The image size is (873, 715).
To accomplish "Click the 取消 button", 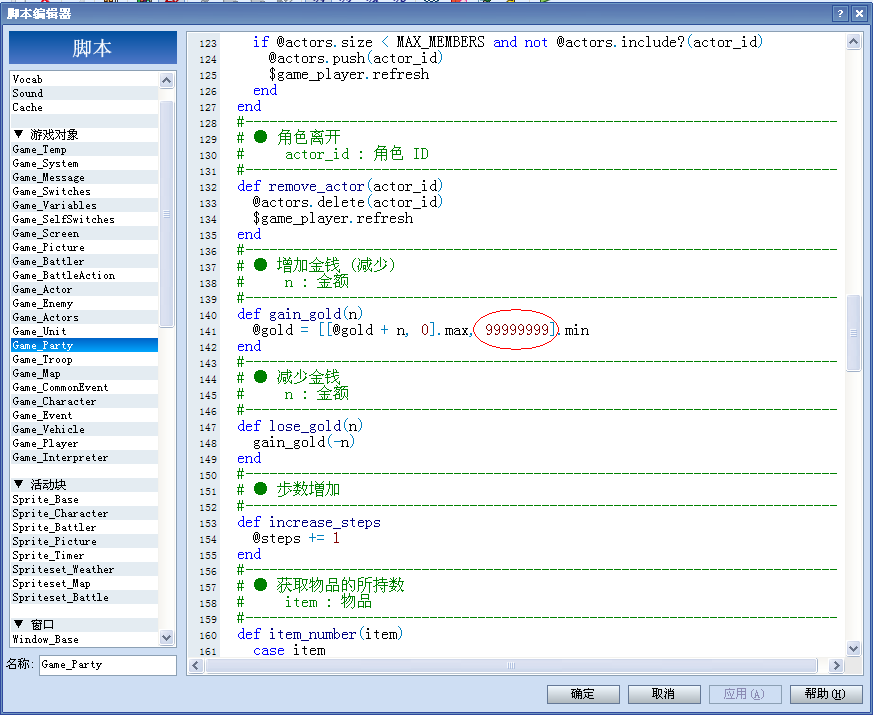I will tap(664, 694).
